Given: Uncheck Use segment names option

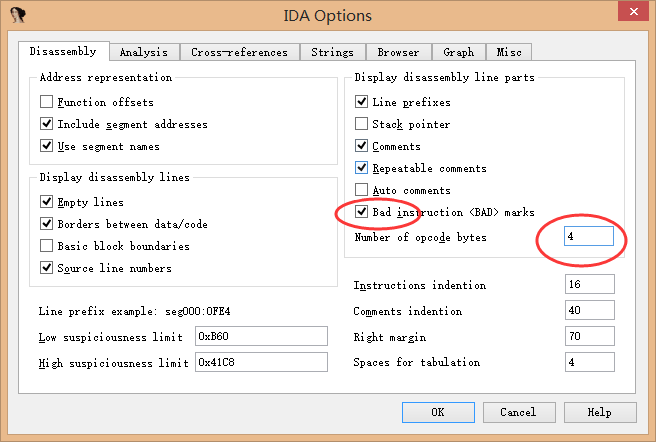Looking at the screenshot, I should pyautogui.click(x=47, y=146).
